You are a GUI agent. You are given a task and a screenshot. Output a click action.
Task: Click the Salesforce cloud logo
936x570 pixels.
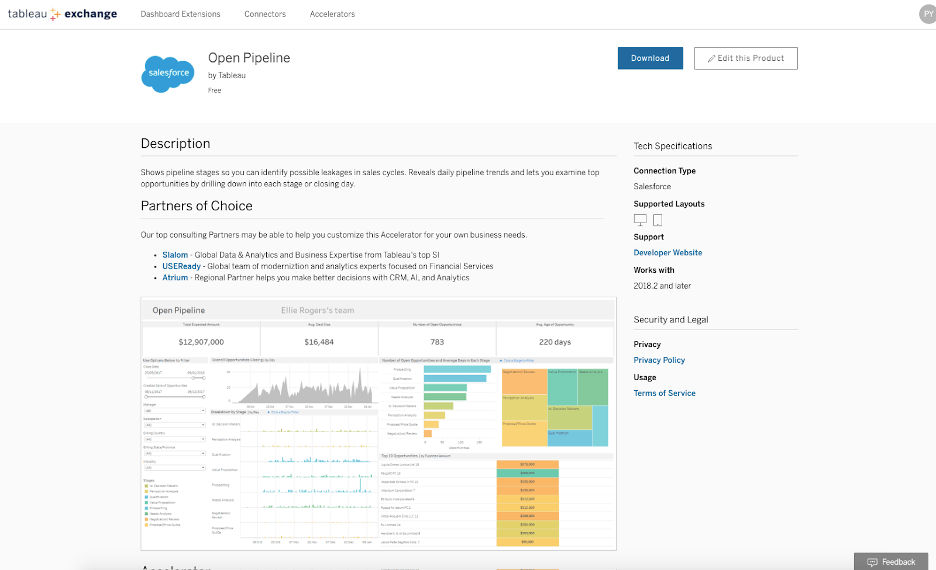pos(168,74)
